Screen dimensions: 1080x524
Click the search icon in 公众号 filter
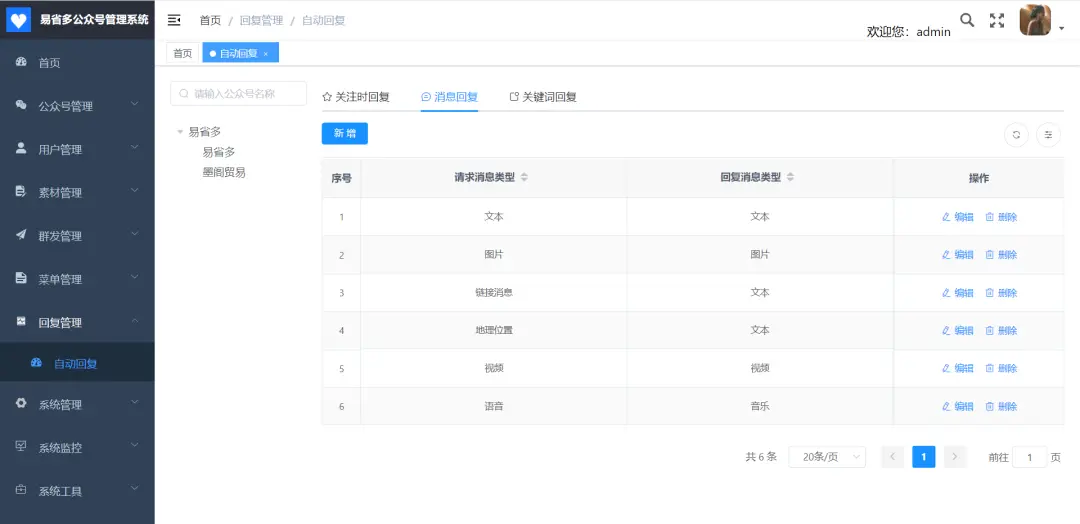coord(184,94)
